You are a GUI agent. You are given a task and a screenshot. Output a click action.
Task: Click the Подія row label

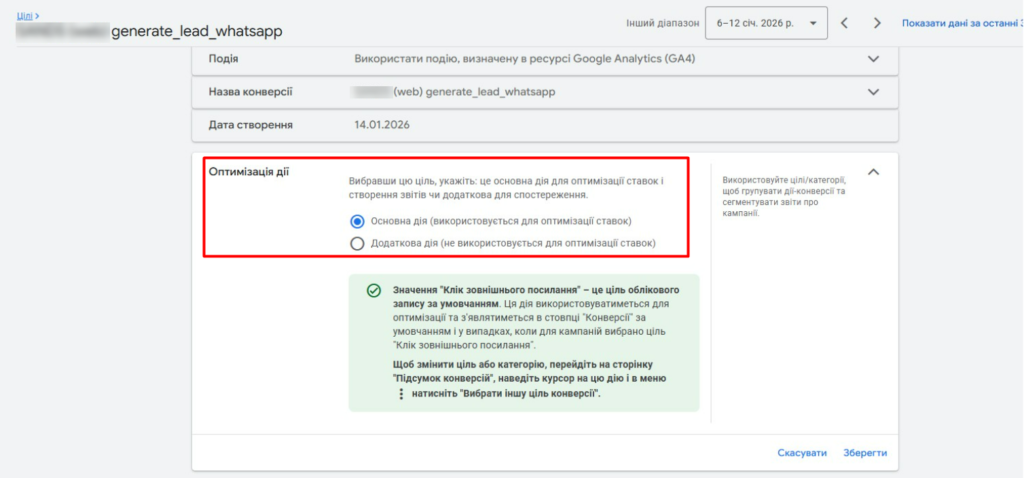[223, 59]
